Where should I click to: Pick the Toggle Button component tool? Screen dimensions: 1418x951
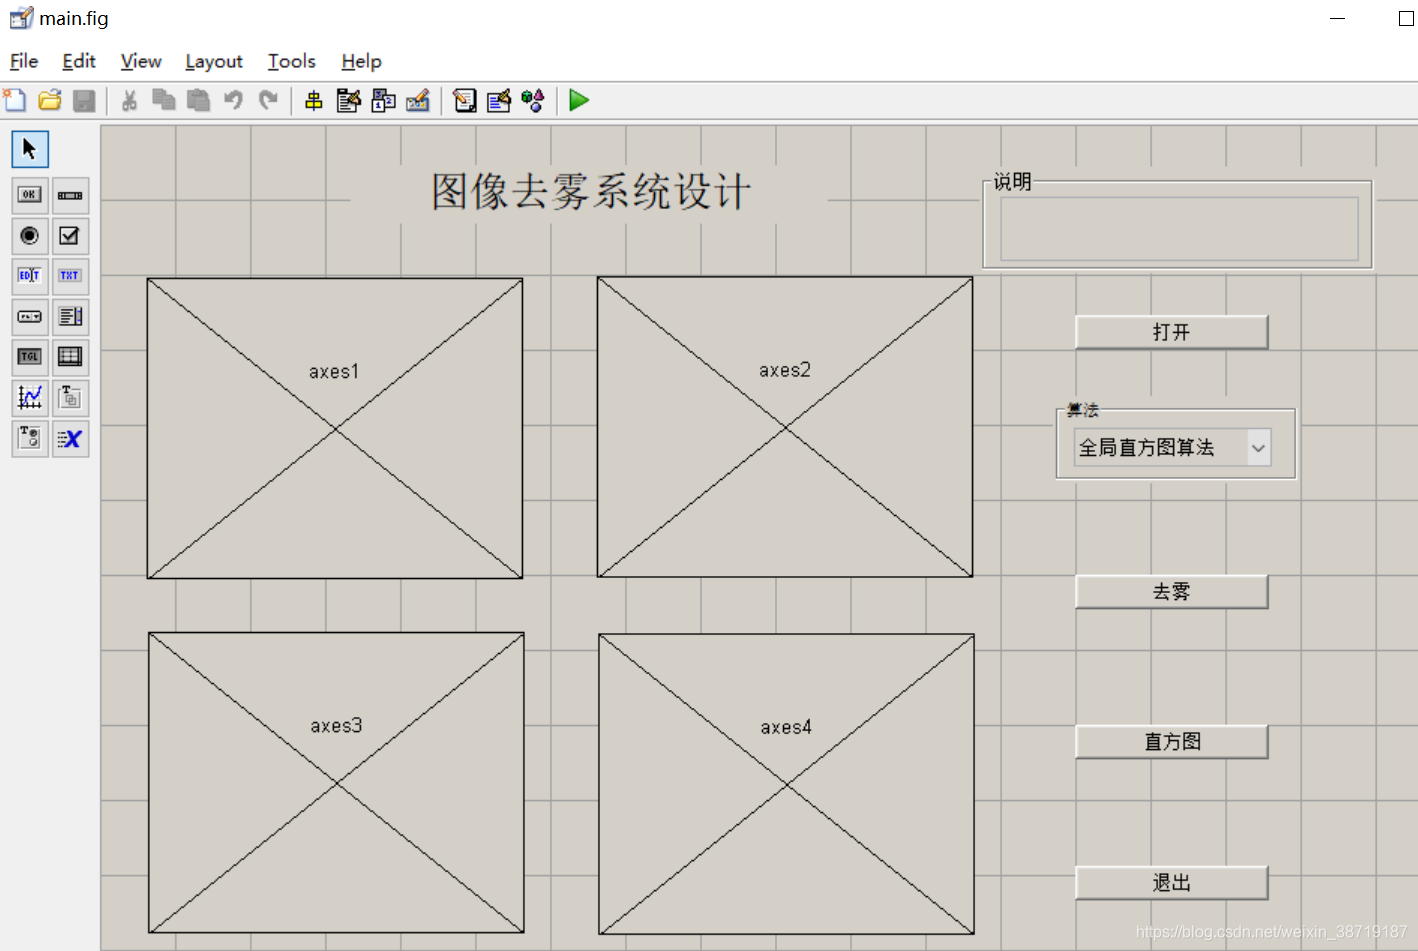tap(30, 357)
